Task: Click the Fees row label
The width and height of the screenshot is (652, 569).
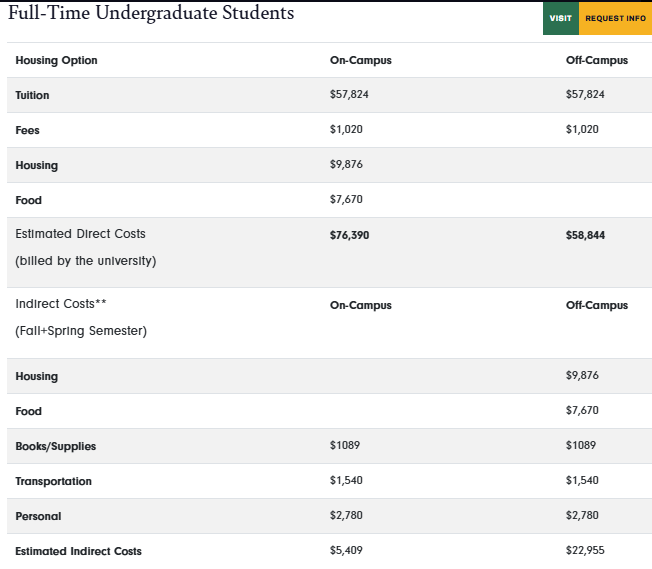Action: click(28, 130)
